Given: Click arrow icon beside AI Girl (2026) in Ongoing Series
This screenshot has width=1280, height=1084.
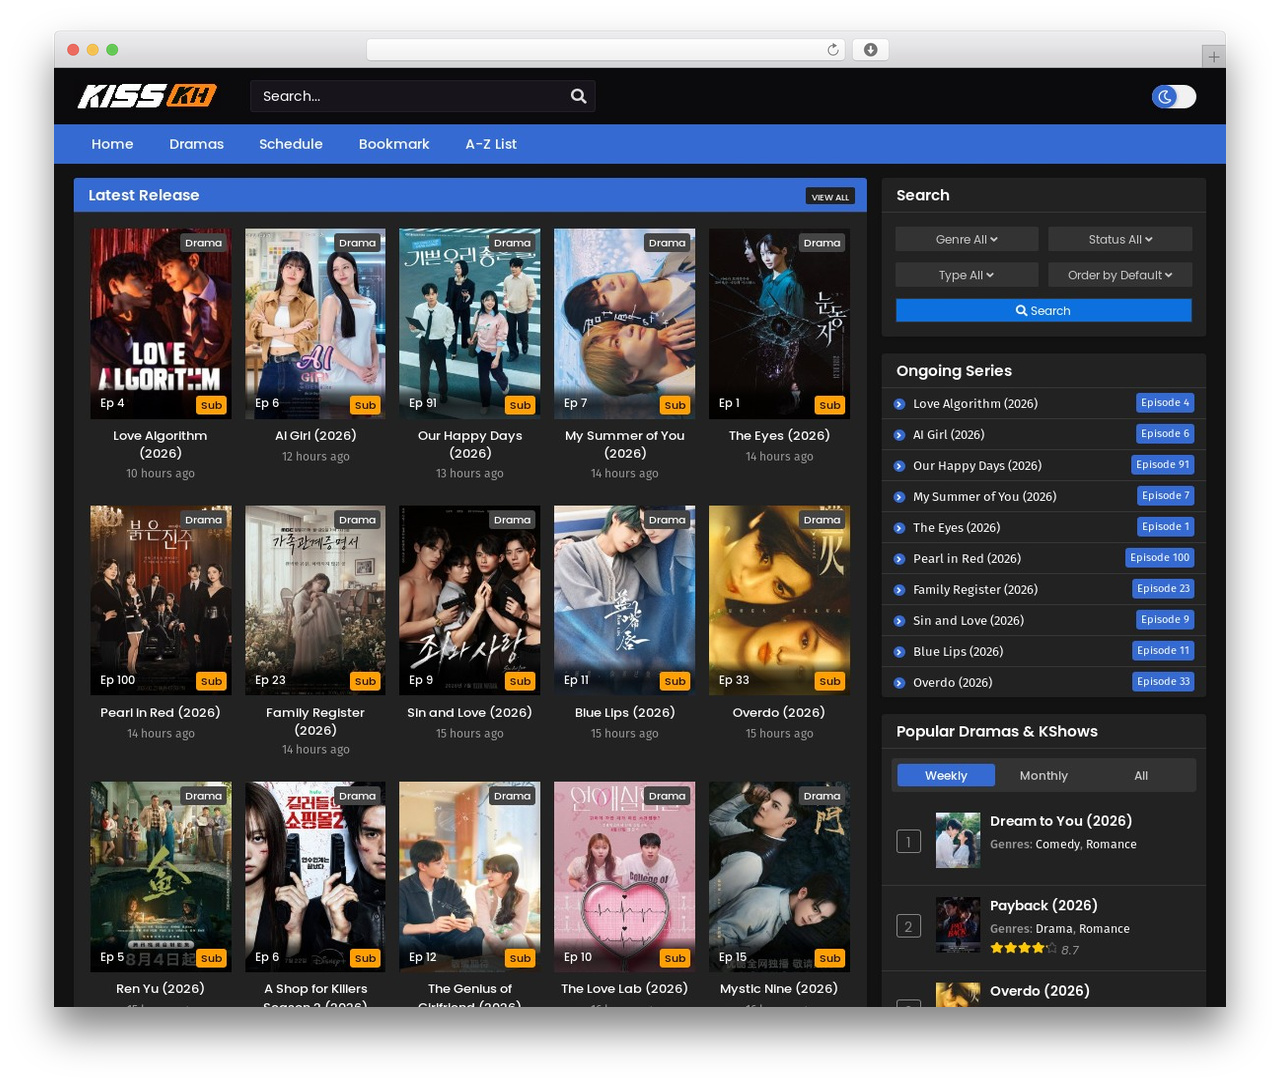Looking at the screenshot, I should (900, 435).
